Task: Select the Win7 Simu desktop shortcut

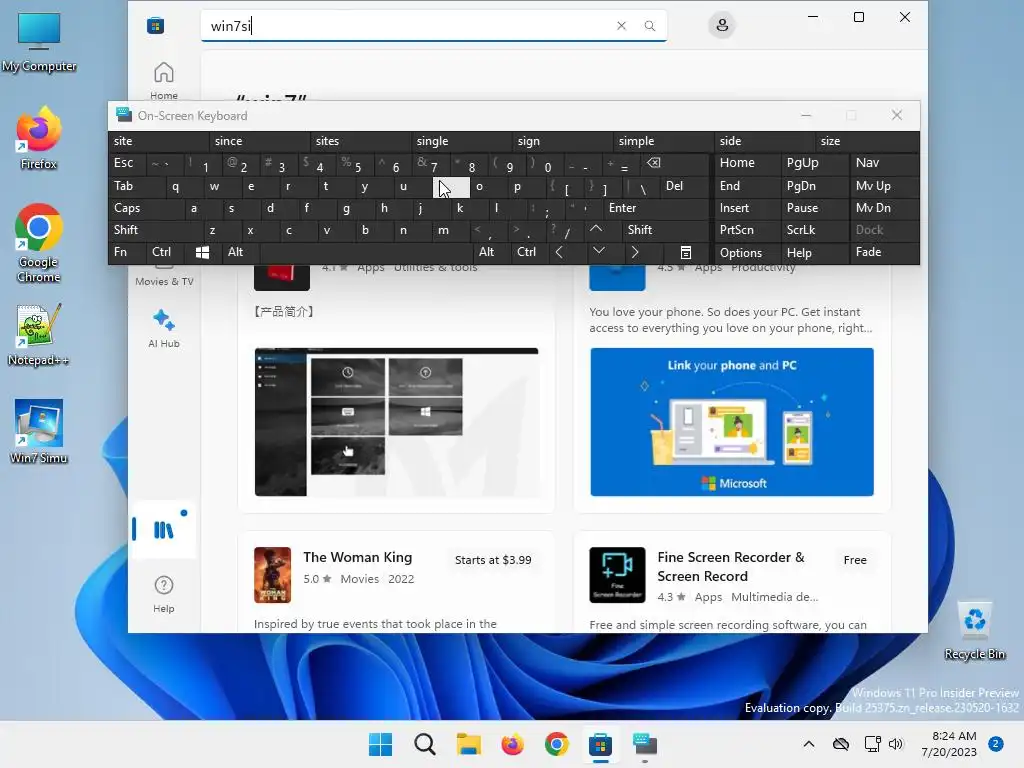Action: [39, 431]
